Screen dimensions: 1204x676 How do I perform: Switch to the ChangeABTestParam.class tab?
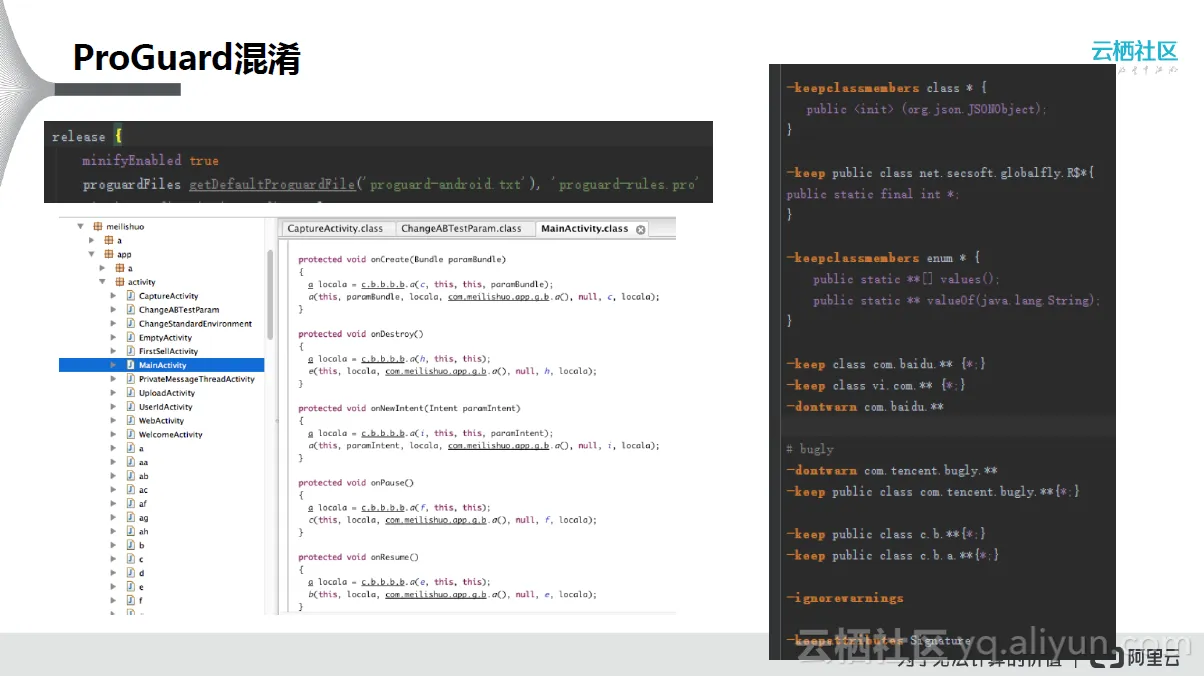coord(461,229)
